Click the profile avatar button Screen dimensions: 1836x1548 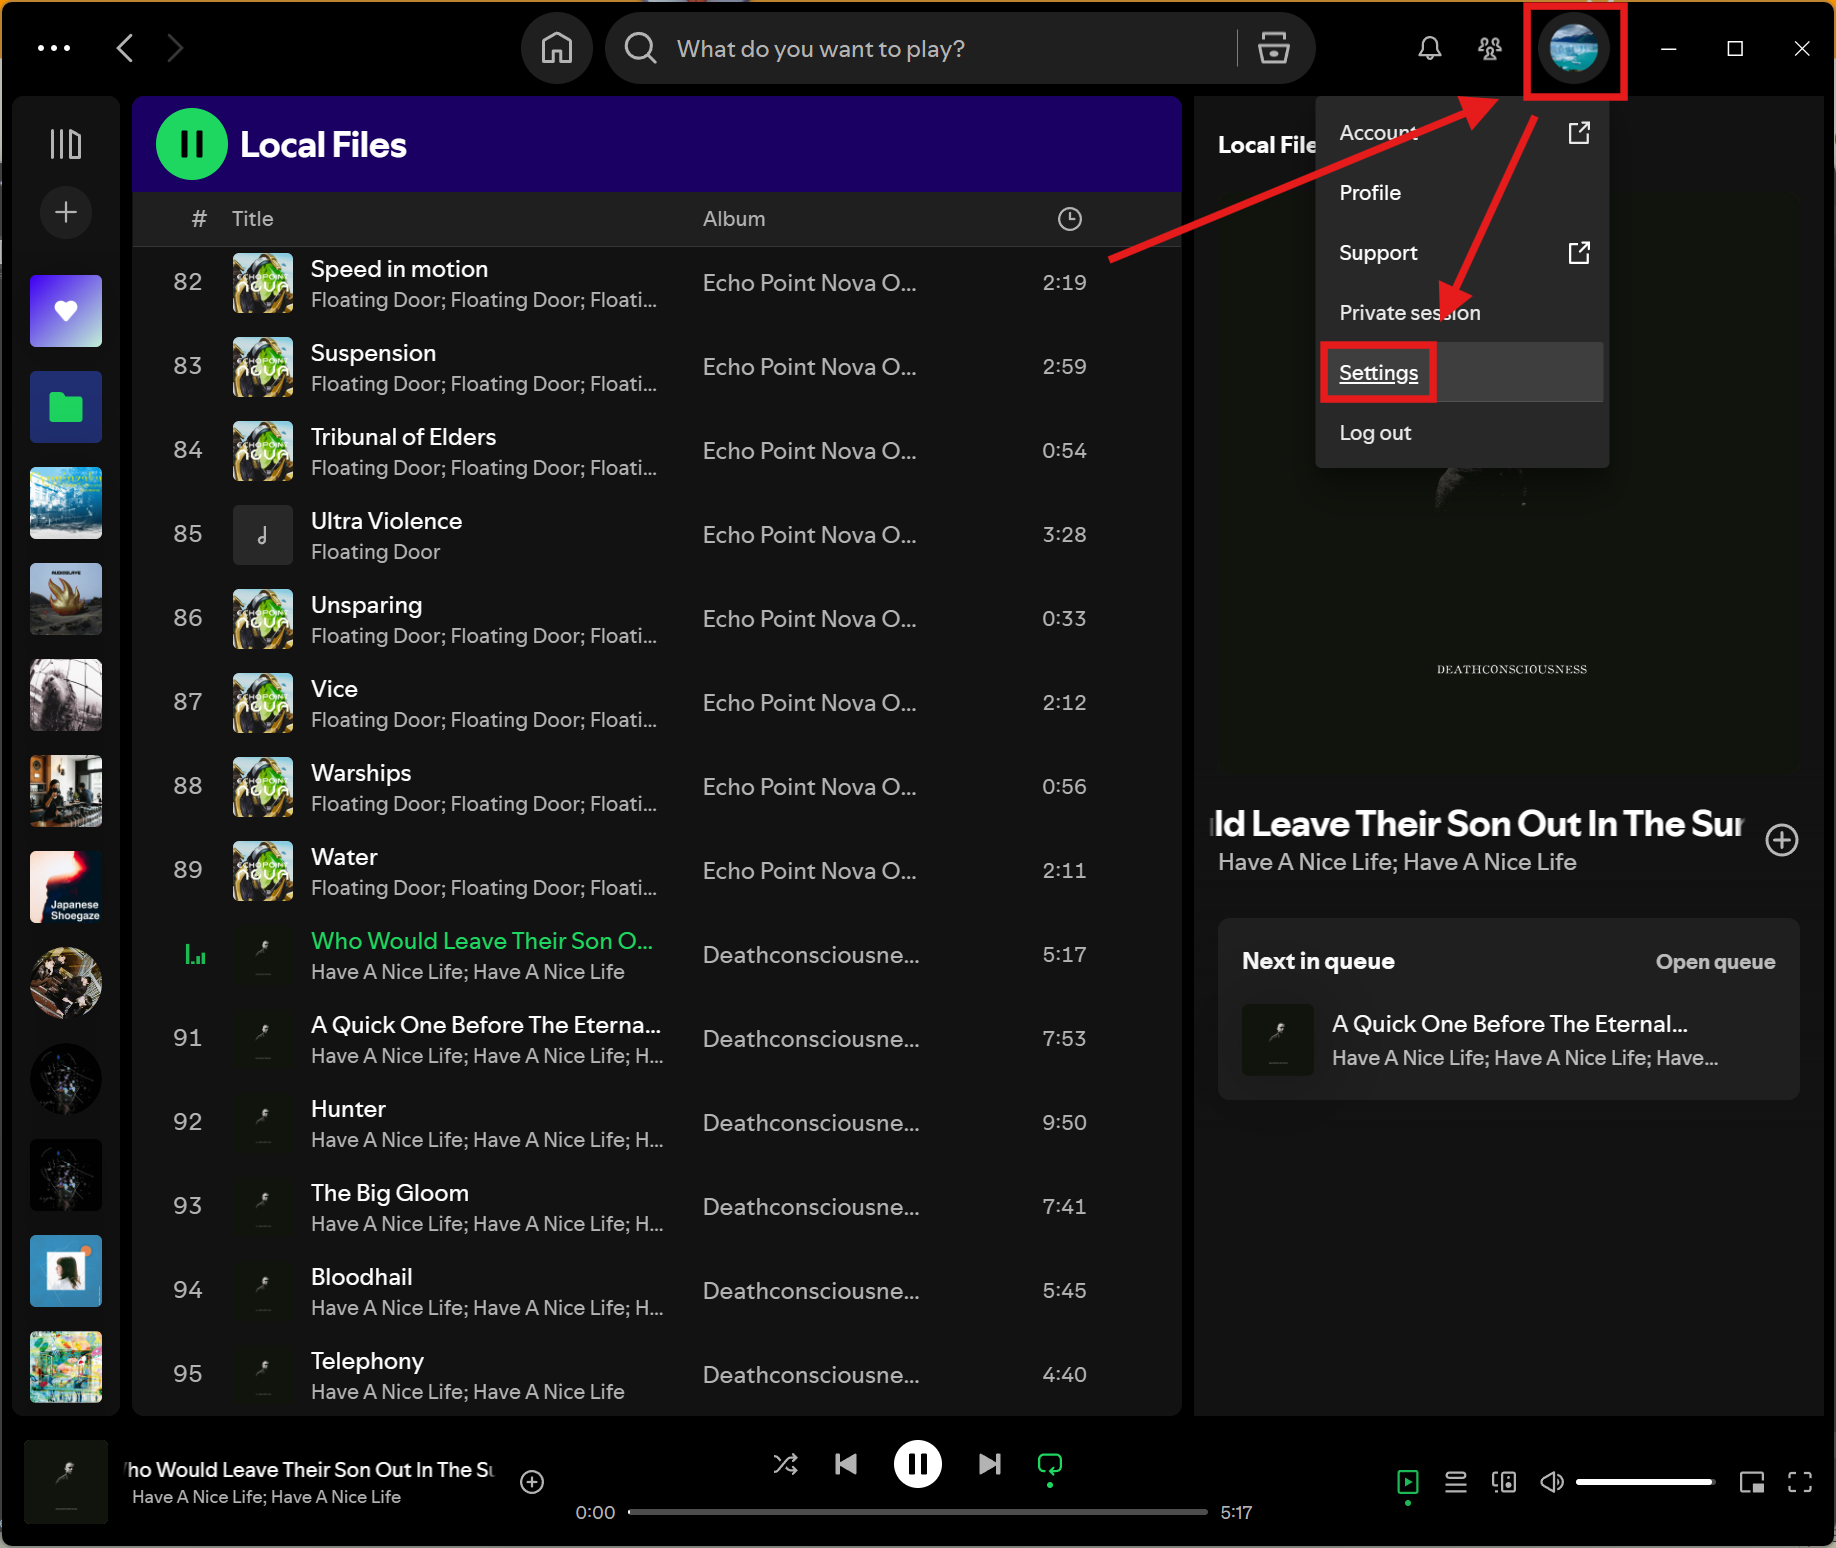coord(1574,48)
